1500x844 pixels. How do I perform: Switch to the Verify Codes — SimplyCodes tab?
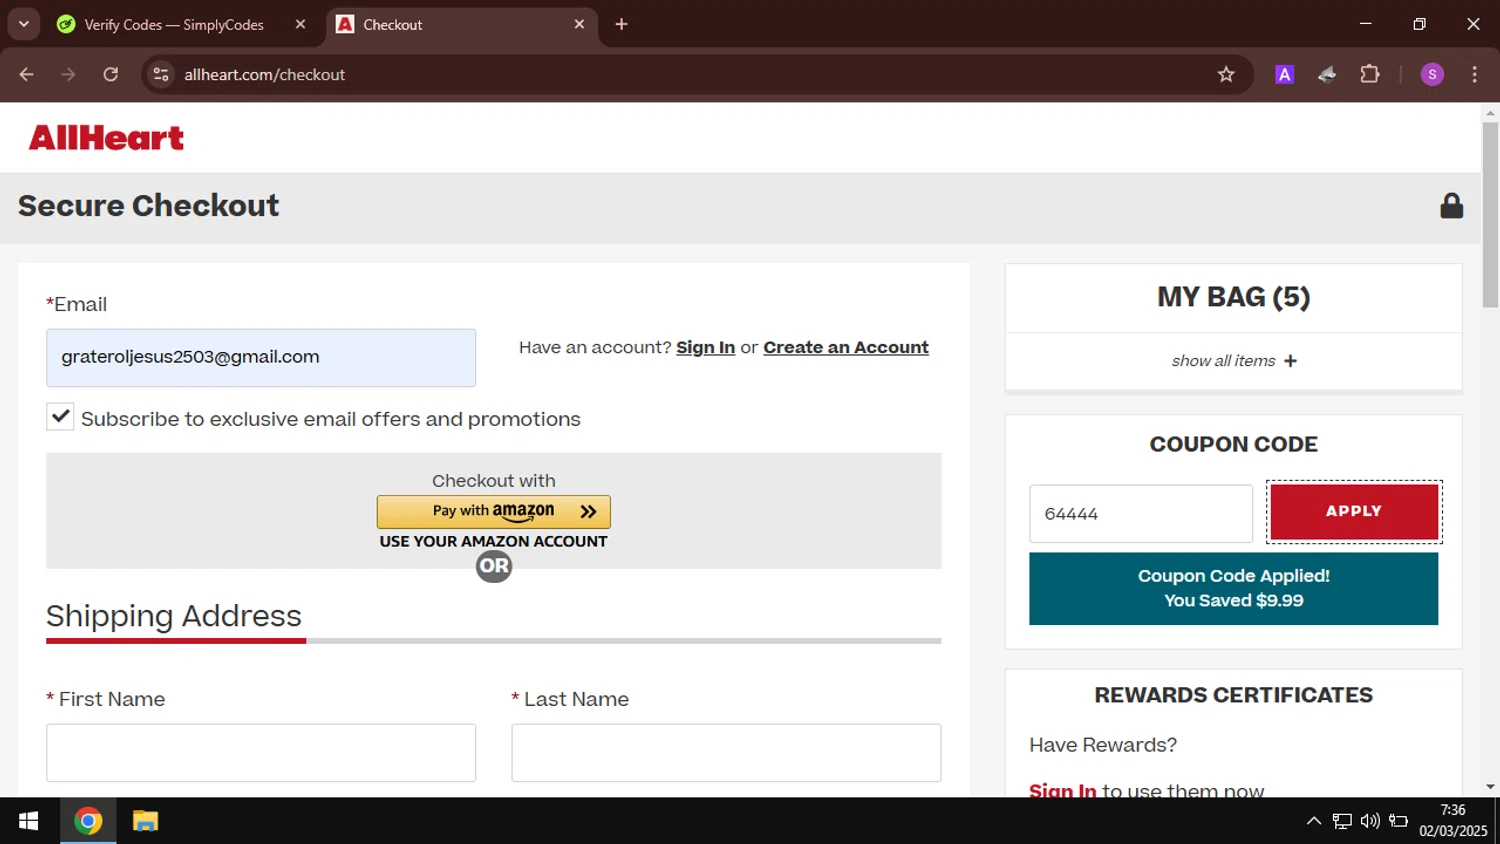click(x=174, y=24)
